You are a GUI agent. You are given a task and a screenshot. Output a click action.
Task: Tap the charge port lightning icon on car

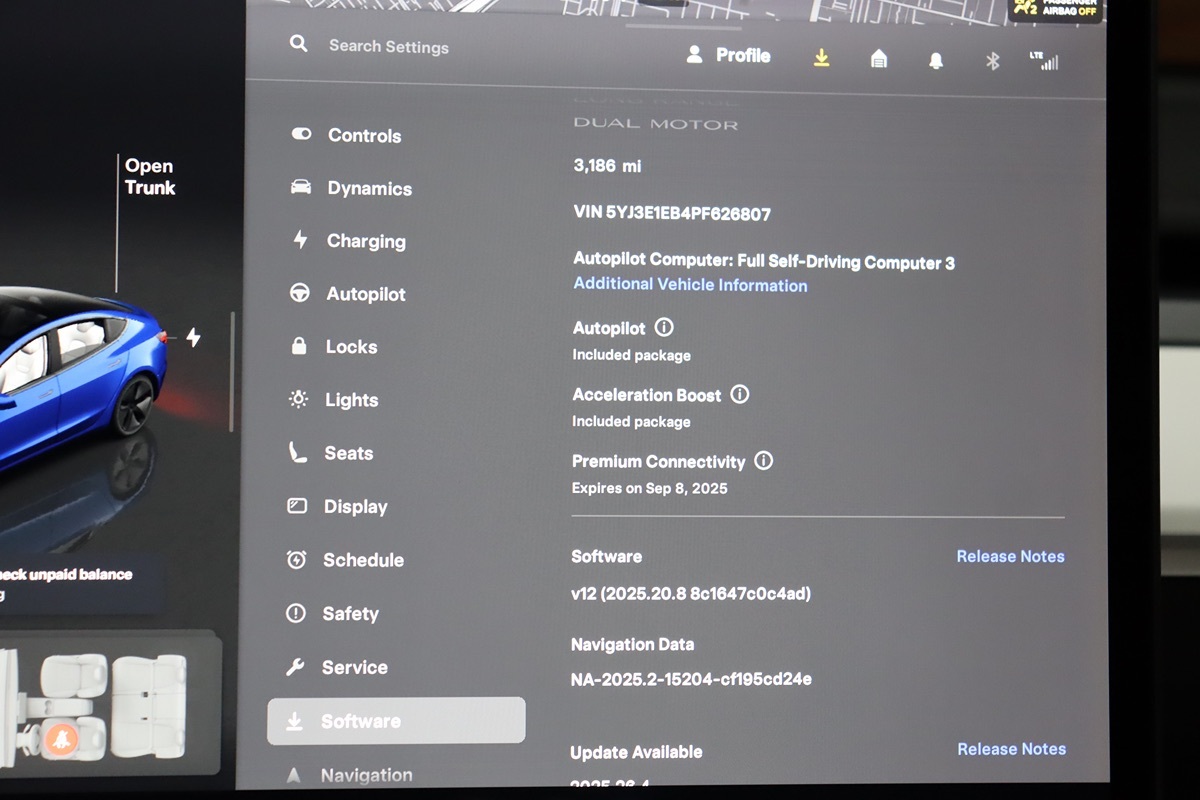coord(193,338)
